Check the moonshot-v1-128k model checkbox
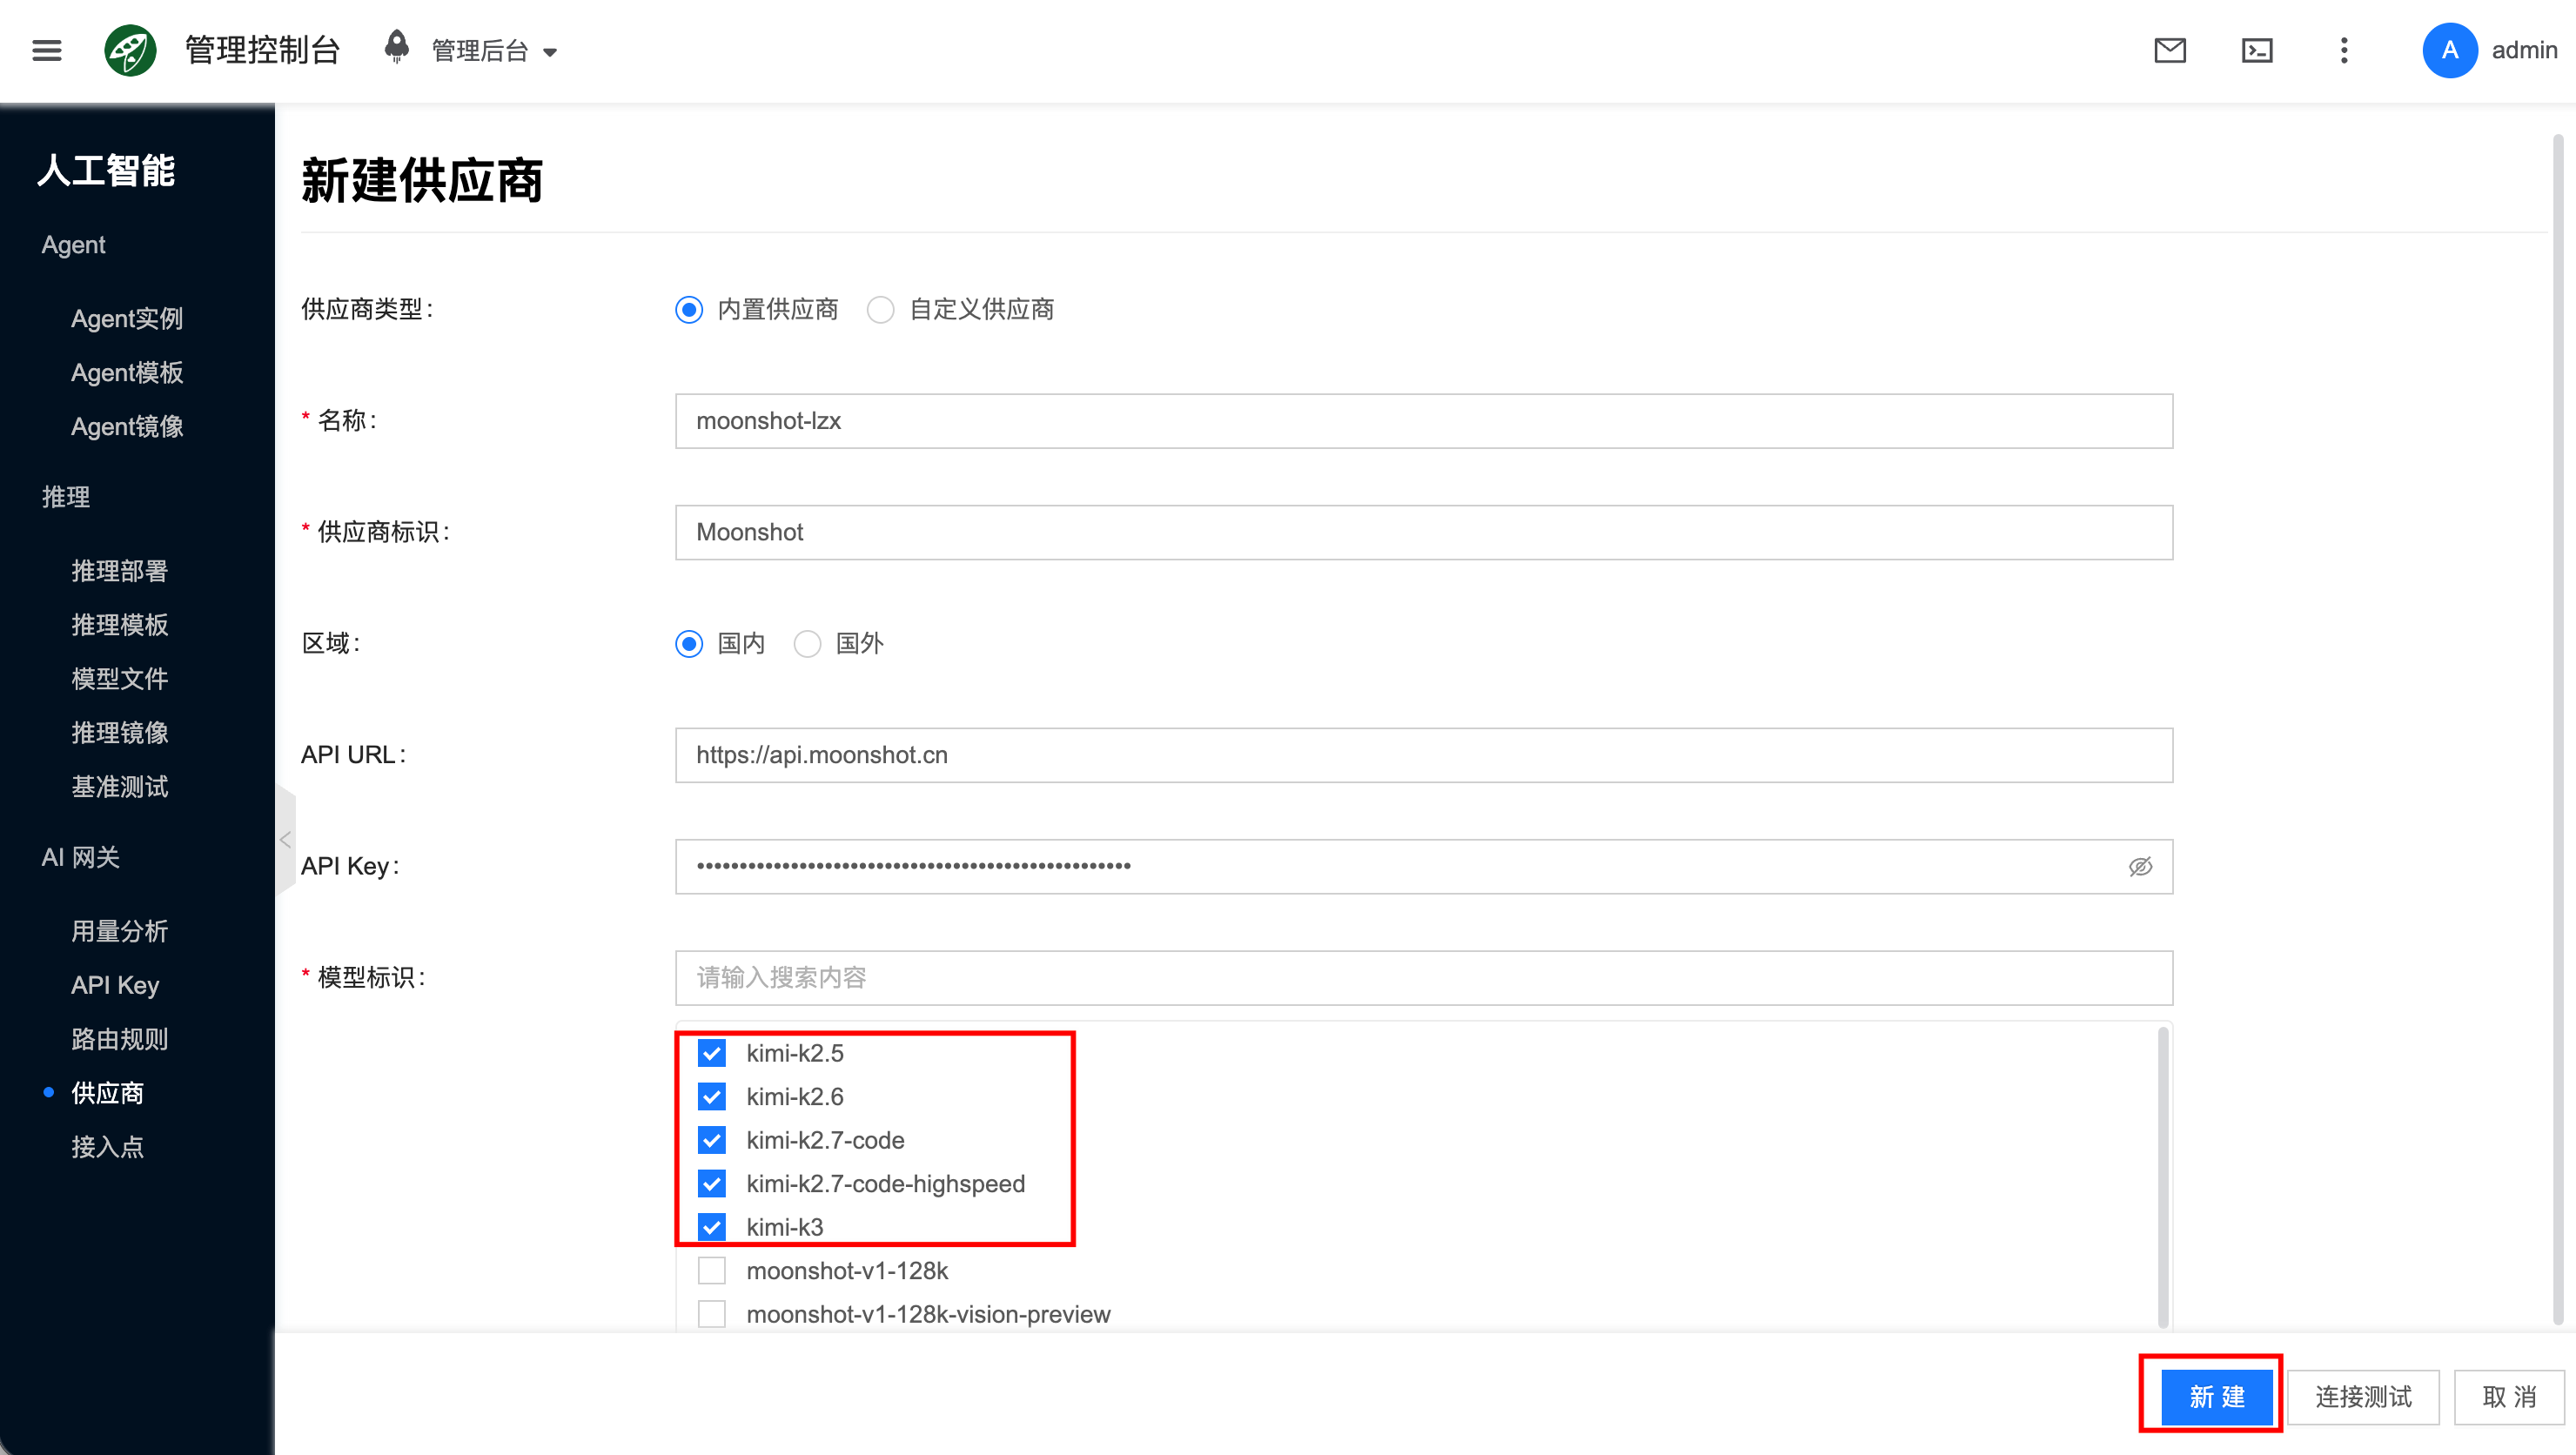 (712, 1271)
